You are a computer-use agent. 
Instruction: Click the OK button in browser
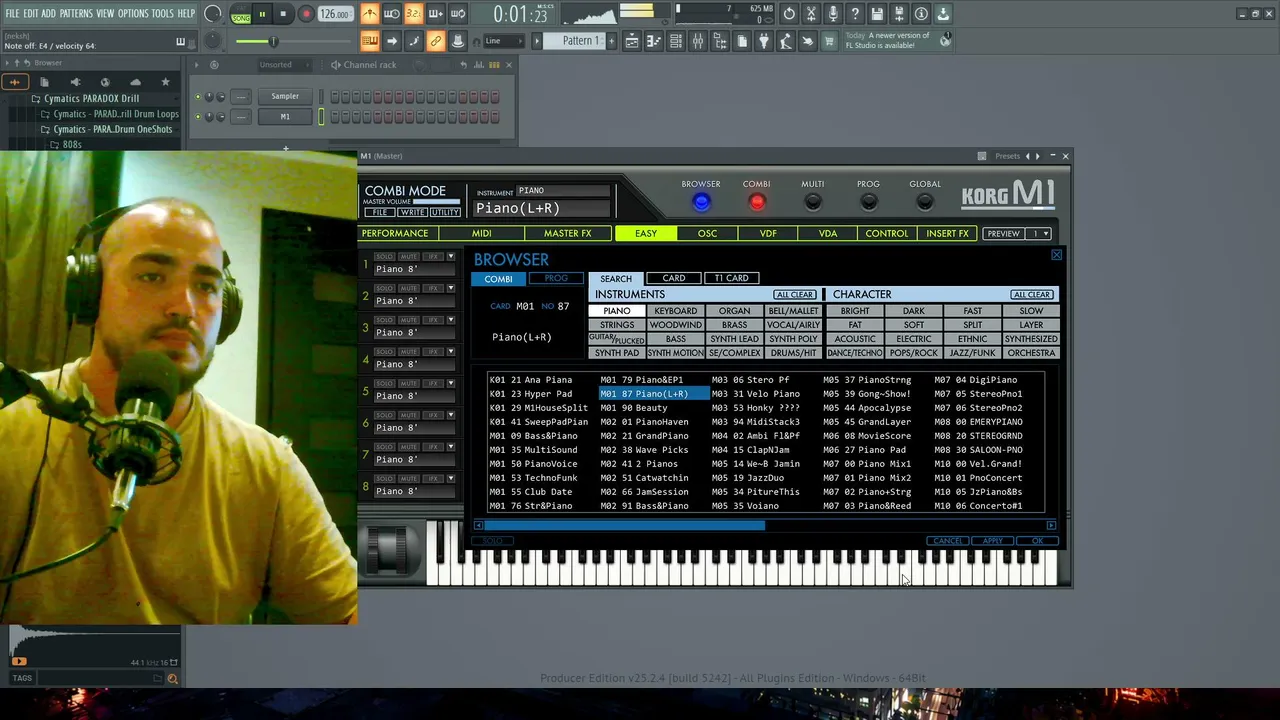[1037, 541]
